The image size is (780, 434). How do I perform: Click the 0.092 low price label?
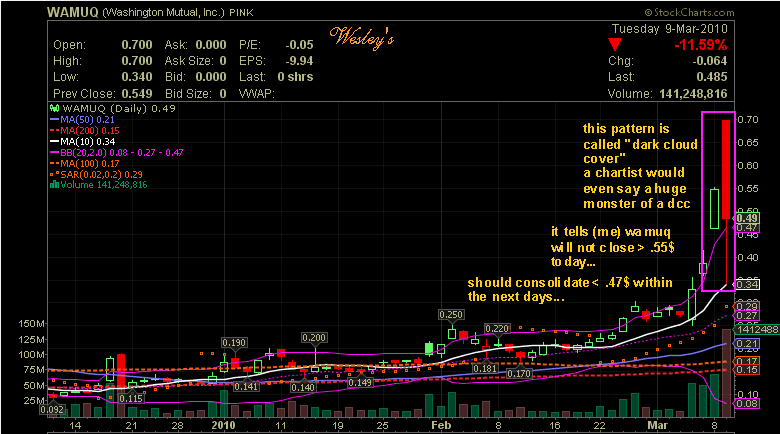(x=52, y=410)
